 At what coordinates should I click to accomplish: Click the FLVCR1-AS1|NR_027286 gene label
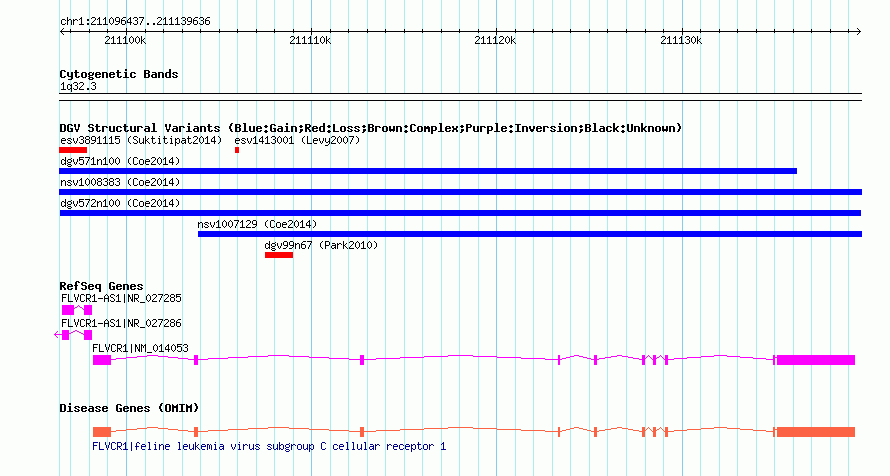(121, 323)
